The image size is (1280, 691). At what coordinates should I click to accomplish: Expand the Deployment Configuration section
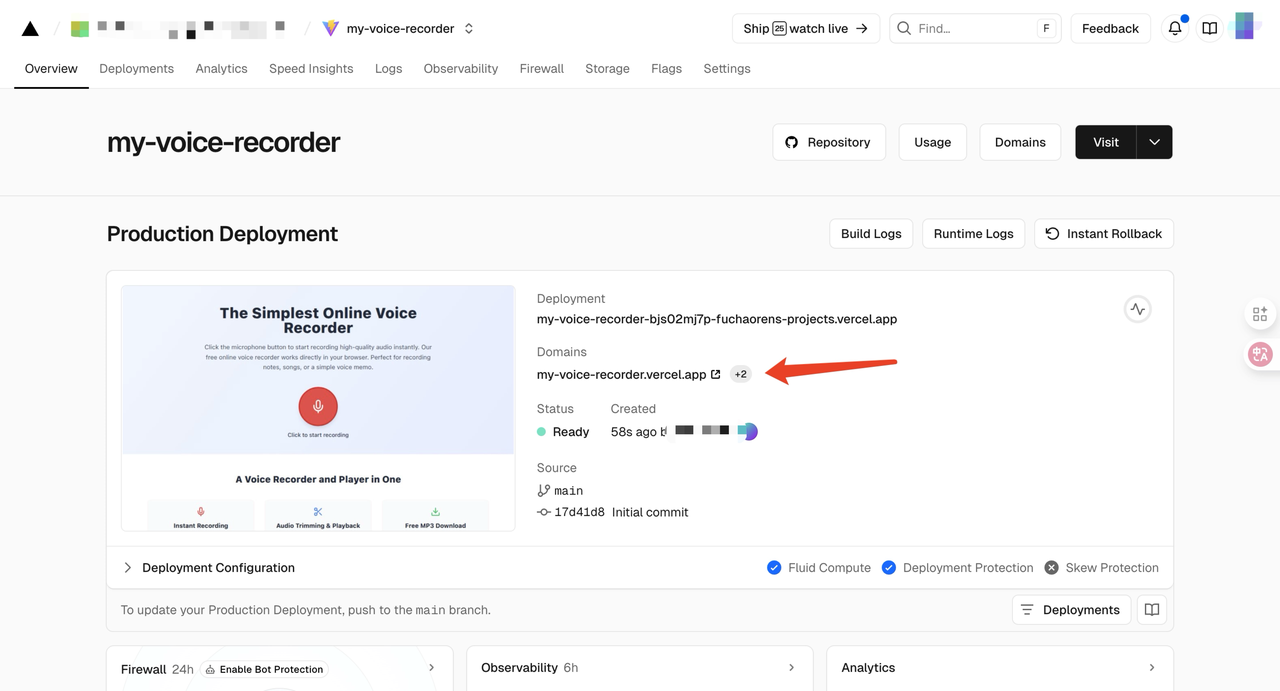[x=128, y=568]
